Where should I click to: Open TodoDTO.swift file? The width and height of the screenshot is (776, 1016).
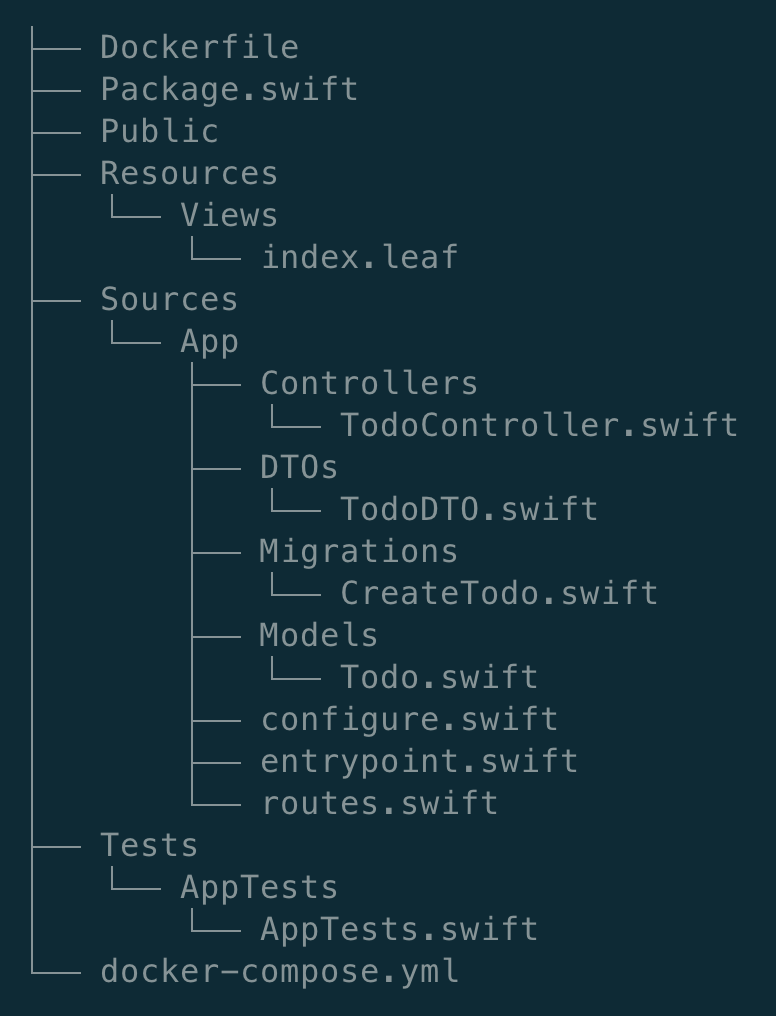pos(469,509)
